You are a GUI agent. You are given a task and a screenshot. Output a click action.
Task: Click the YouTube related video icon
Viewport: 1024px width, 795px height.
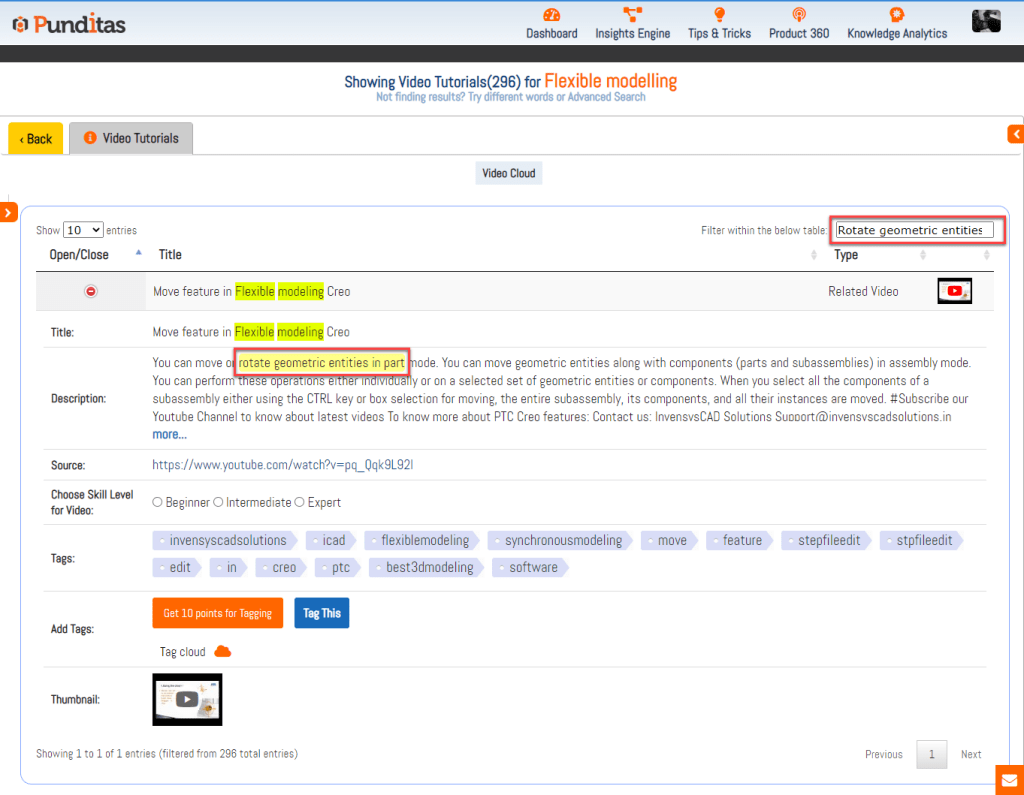pos(954,291)
